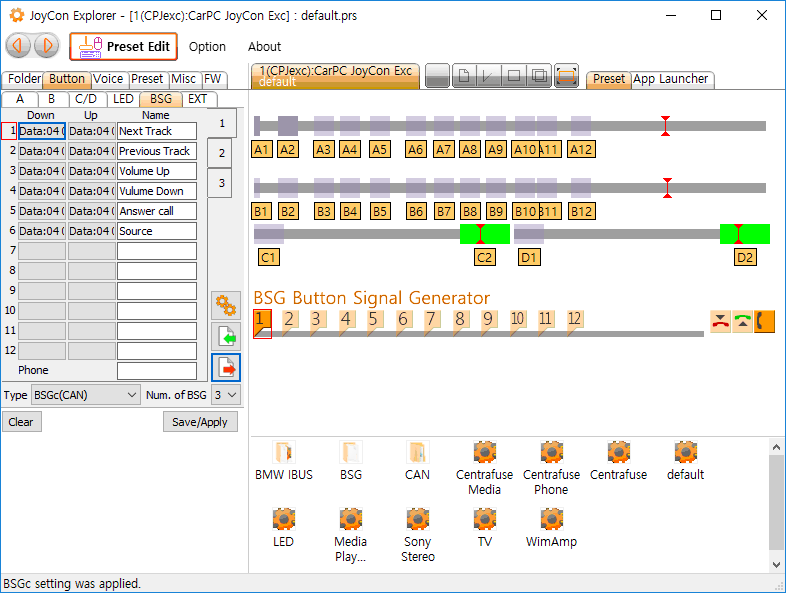The height and width of the screenshot is (593, 786).
Task: Click the red marker on B slider track
Action: tap(667, 188)
